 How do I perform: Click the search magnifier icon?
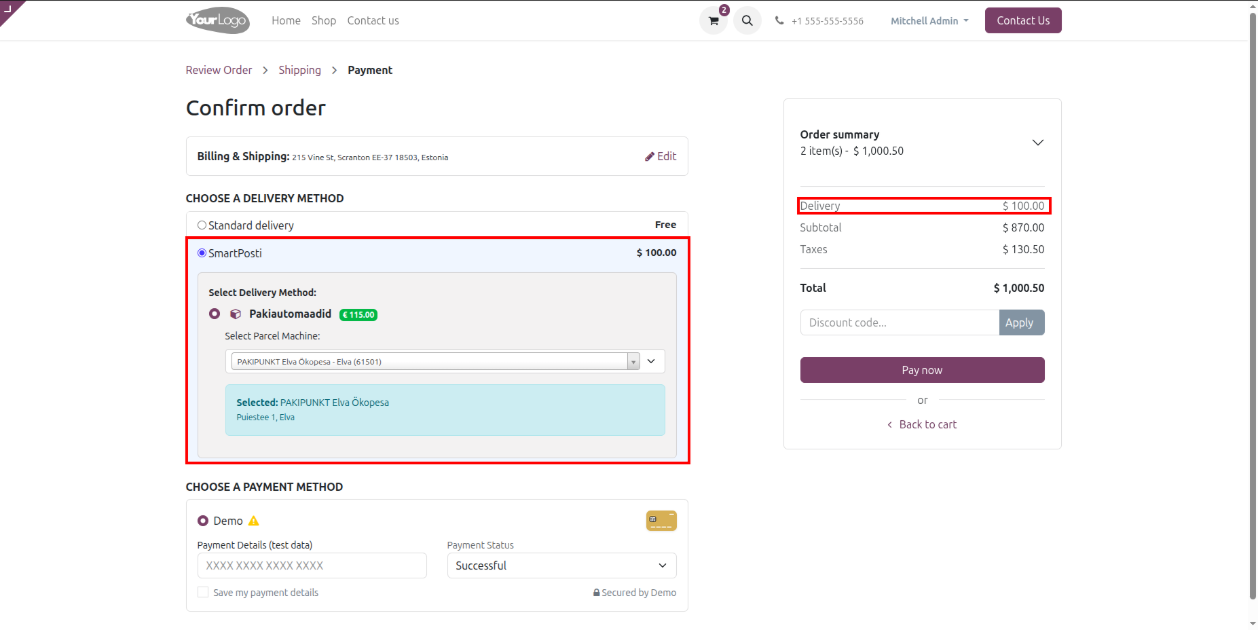point(747,21)
